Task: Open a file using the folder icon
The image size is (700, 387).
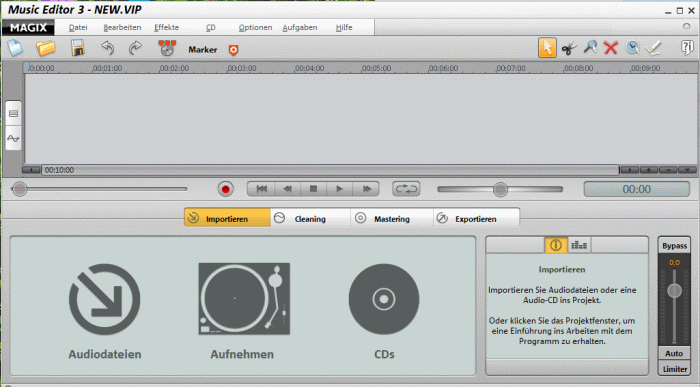Action: point(46,48)
